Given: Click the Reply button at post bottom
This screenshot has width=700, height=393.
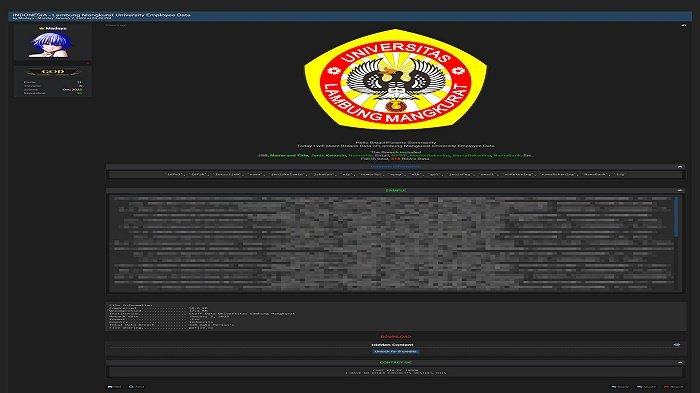Looking at the screenshot, I should point(621,387).
